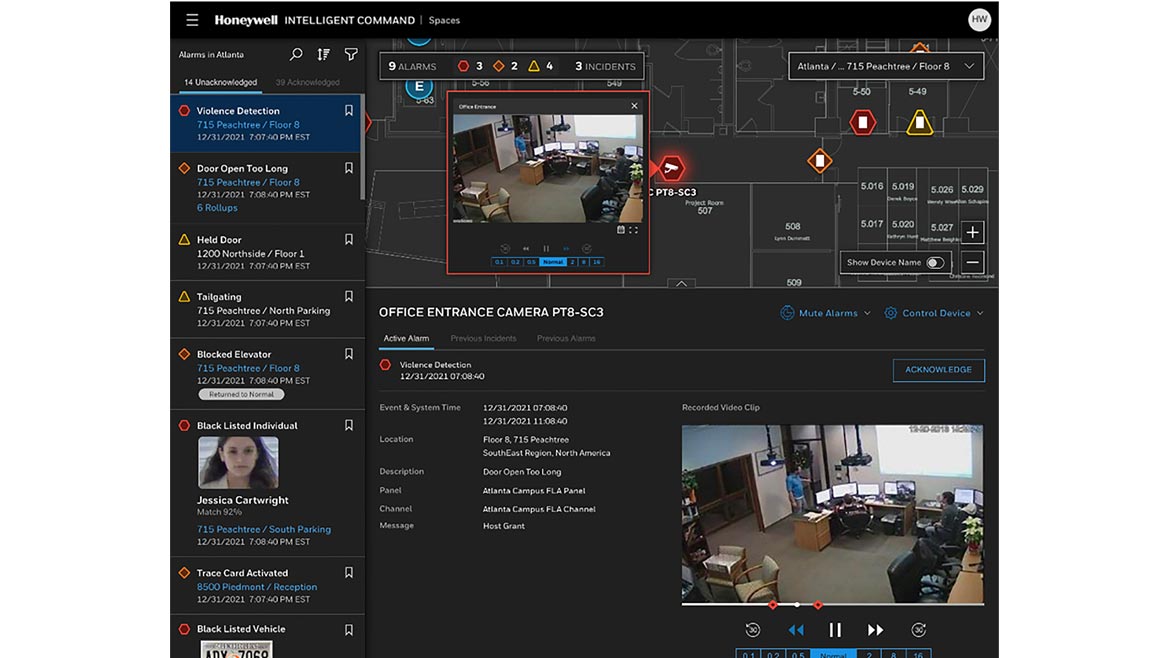1170x658 pixels.
Task: Expand the Control Device dropdown
Action: [x=934, y=313]
